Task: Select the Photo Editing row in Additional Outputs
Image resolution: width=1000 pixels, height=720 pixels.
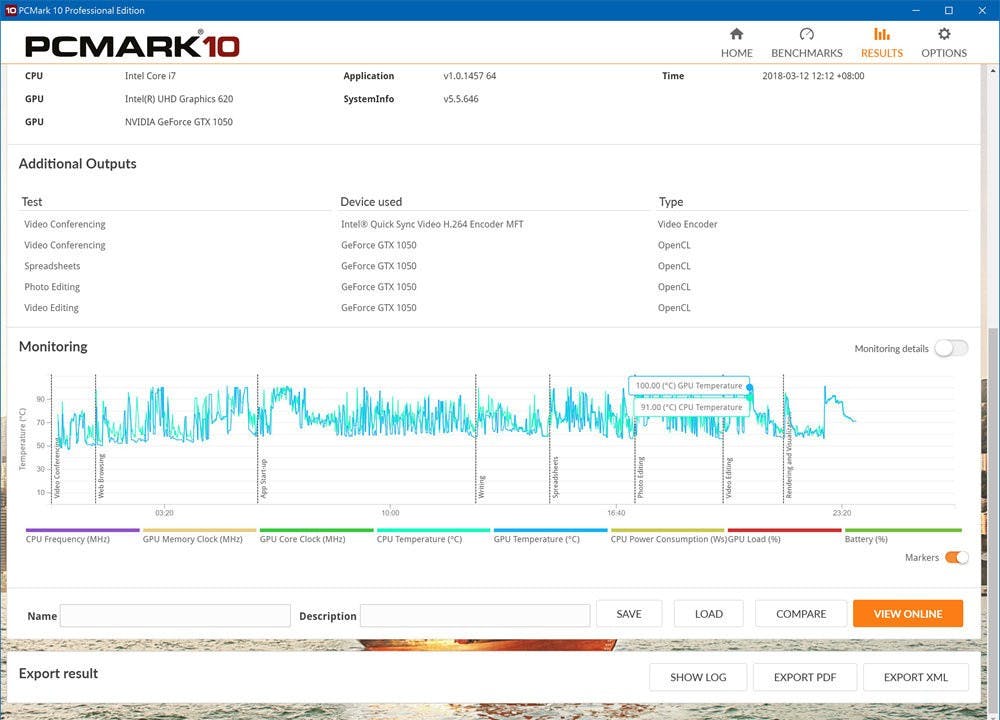Action: pyautogui.click(x=494, y=287)
